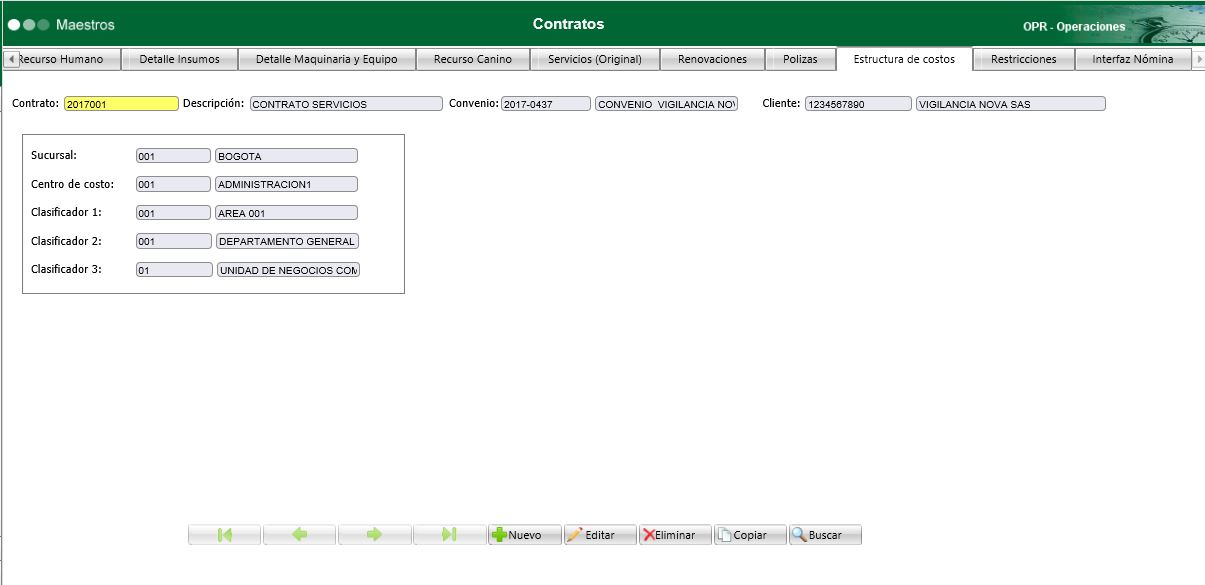
Task: Jump to the last record
Action: [x=449, y=535]
